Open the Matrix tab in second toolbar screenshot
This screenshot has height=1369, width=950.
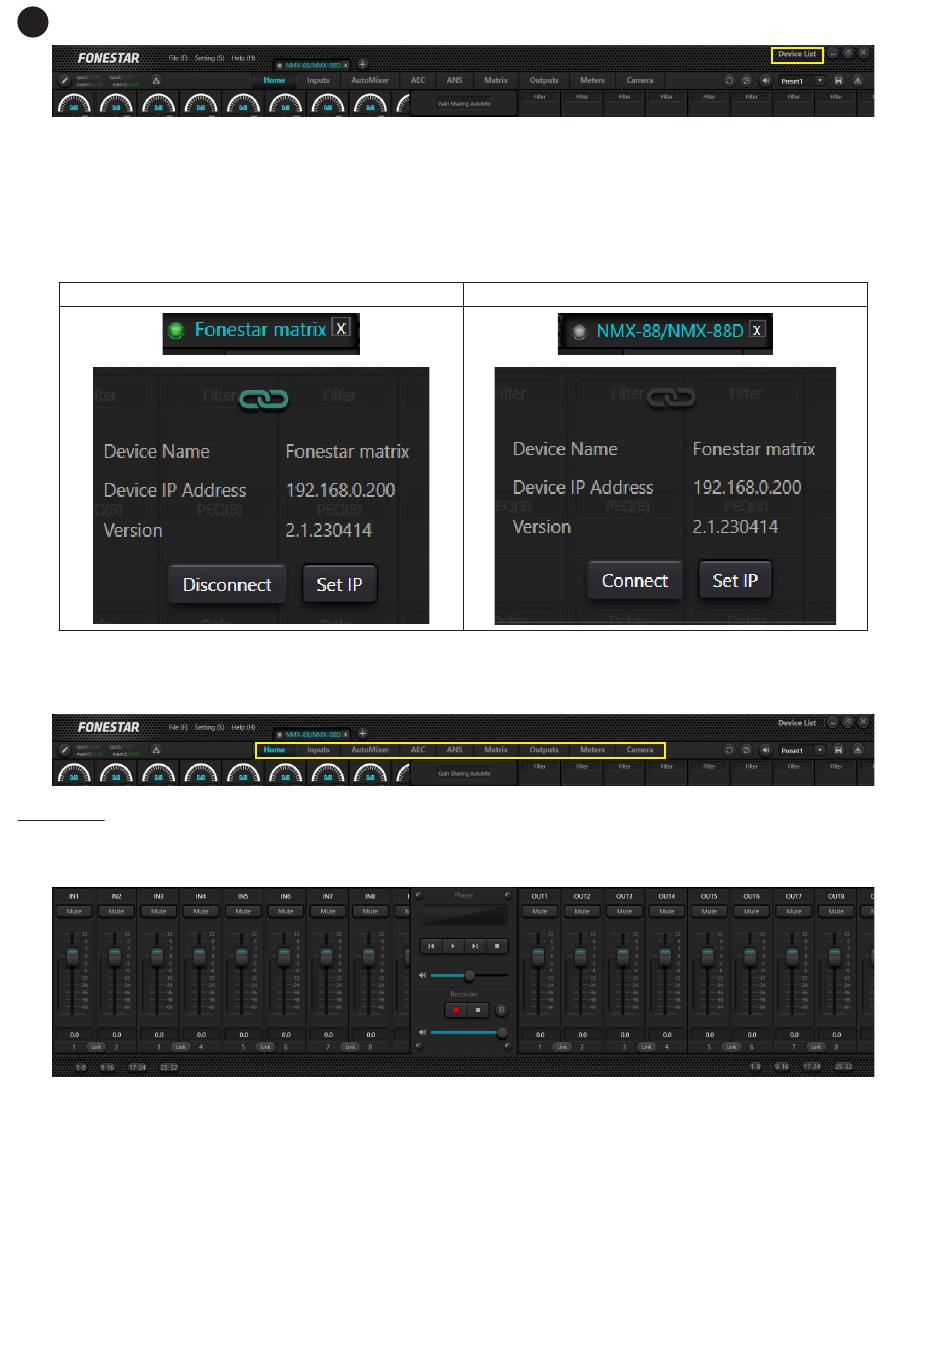pos(496,750)
